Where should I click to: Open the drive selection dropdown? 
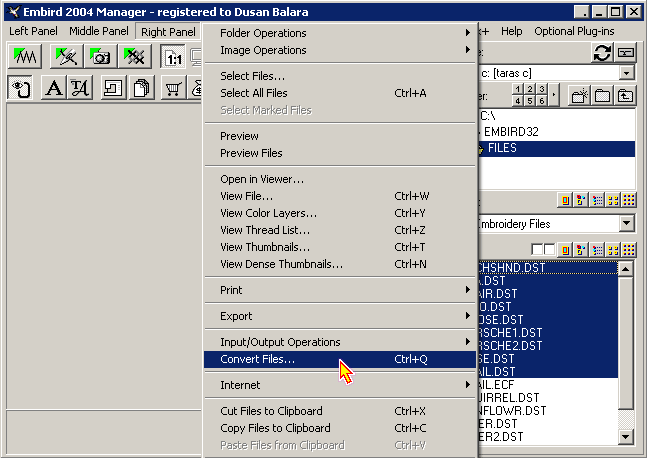coord(626,73)
